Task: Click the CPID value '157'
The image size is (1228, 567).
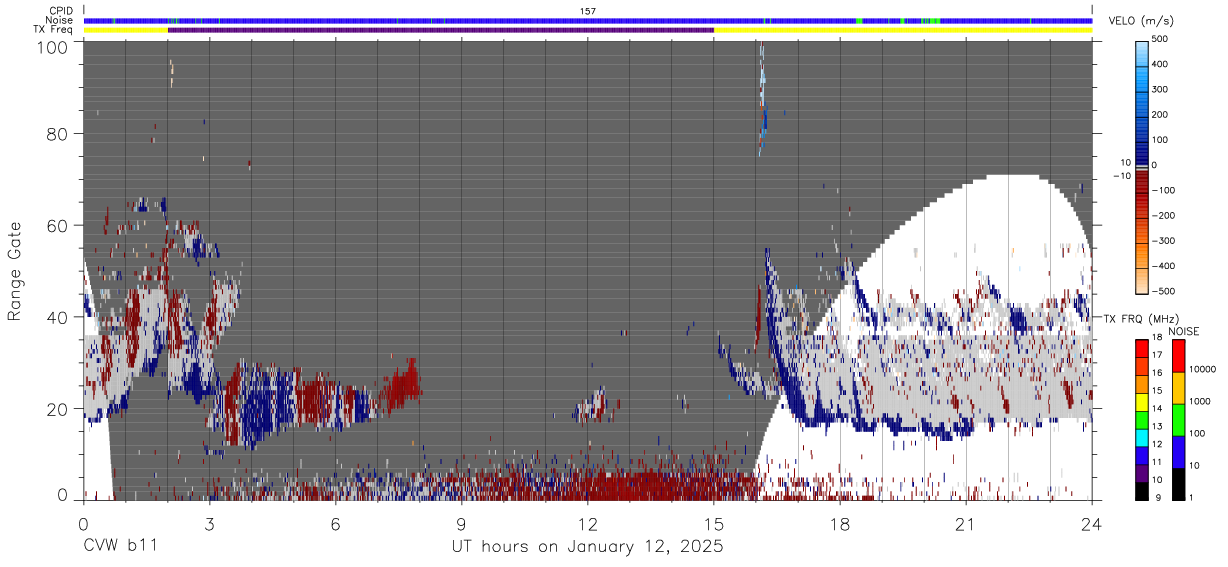Action: pyautogui.click(x=588, y=11)
